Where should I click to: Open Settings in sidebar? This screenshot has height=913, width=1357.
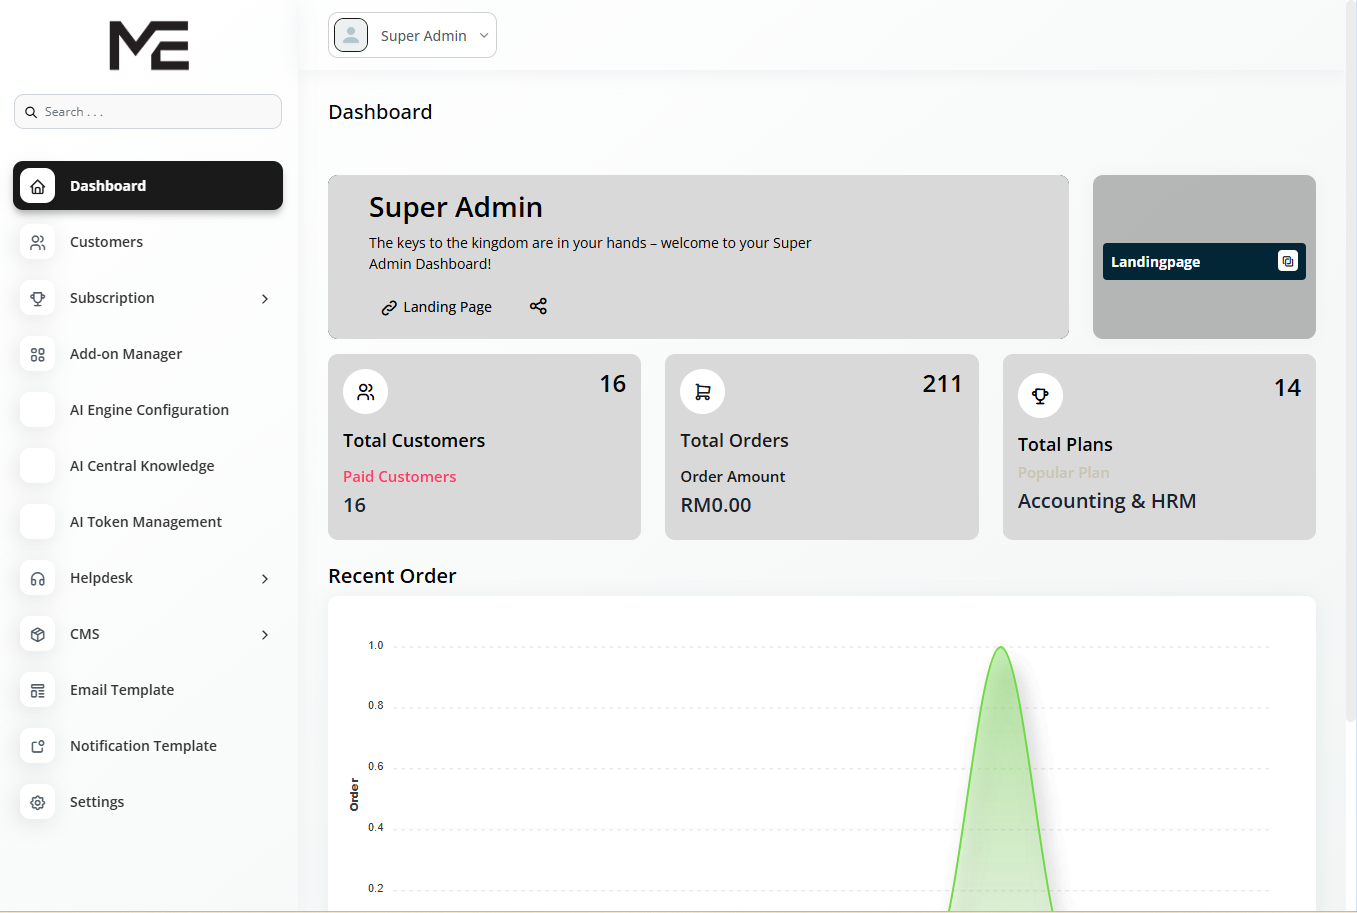coord(148,802)
